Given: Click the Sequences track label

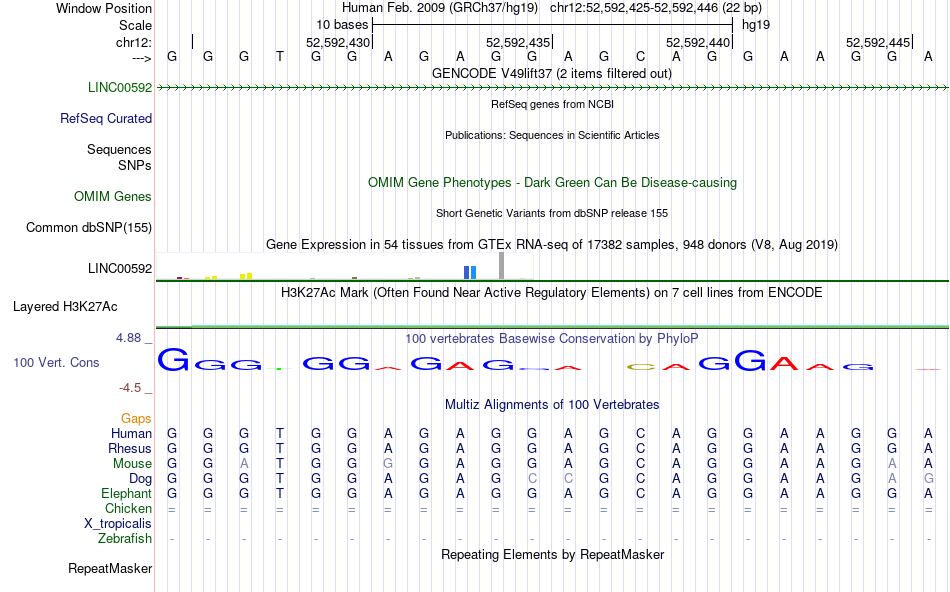Looking at the screenshot, I should pos(119,149).
